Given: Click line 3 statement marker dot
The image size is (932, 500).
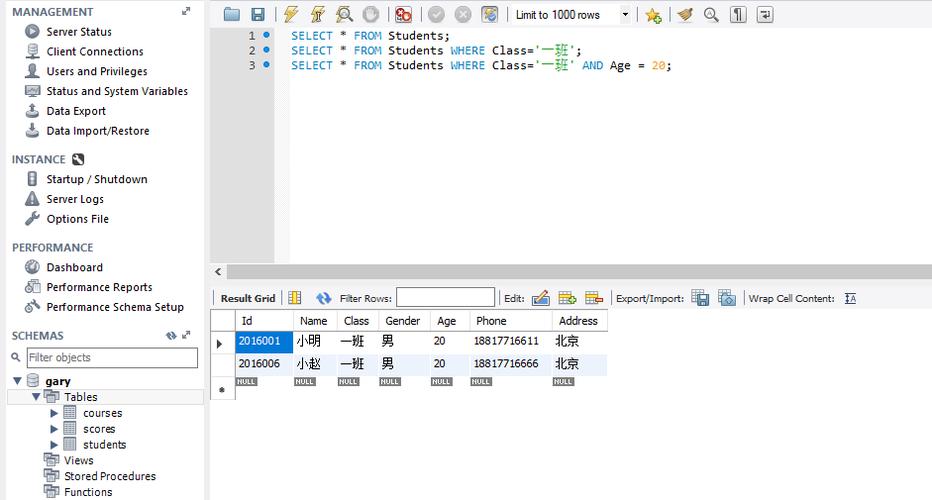Looking at the screenshot, I should coord(266,64).
